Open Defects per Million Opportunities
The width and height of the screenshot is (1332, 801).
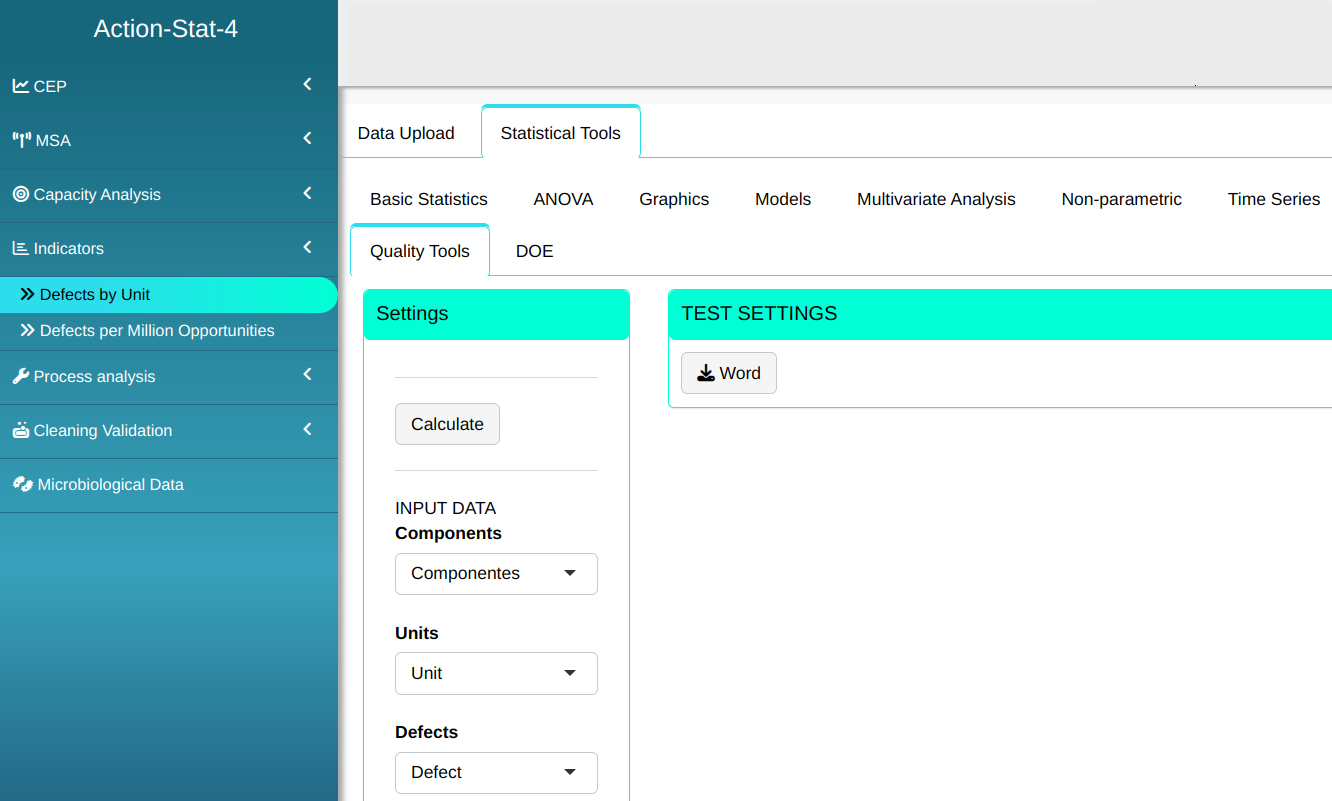point(156,330)
